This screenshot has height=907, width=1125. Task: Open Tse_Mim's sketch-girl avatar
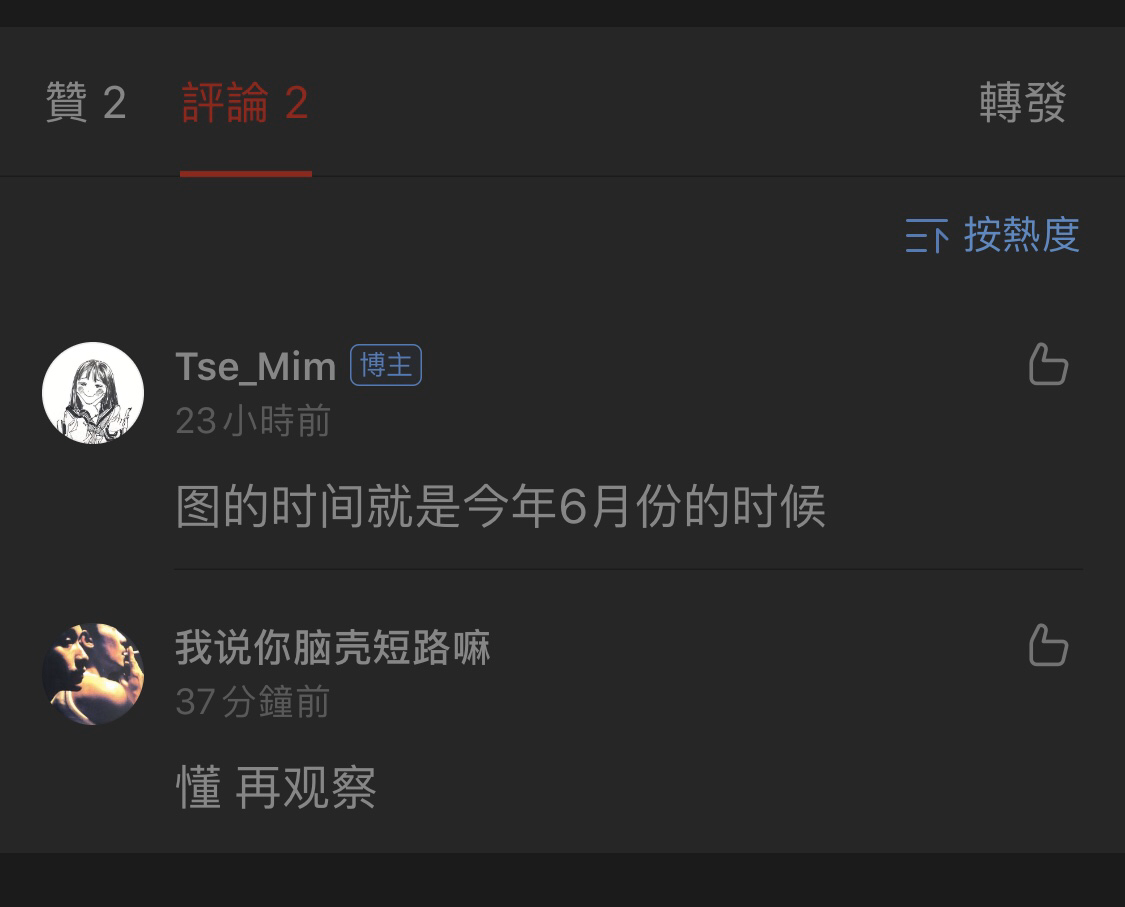[x=93, y=393]
